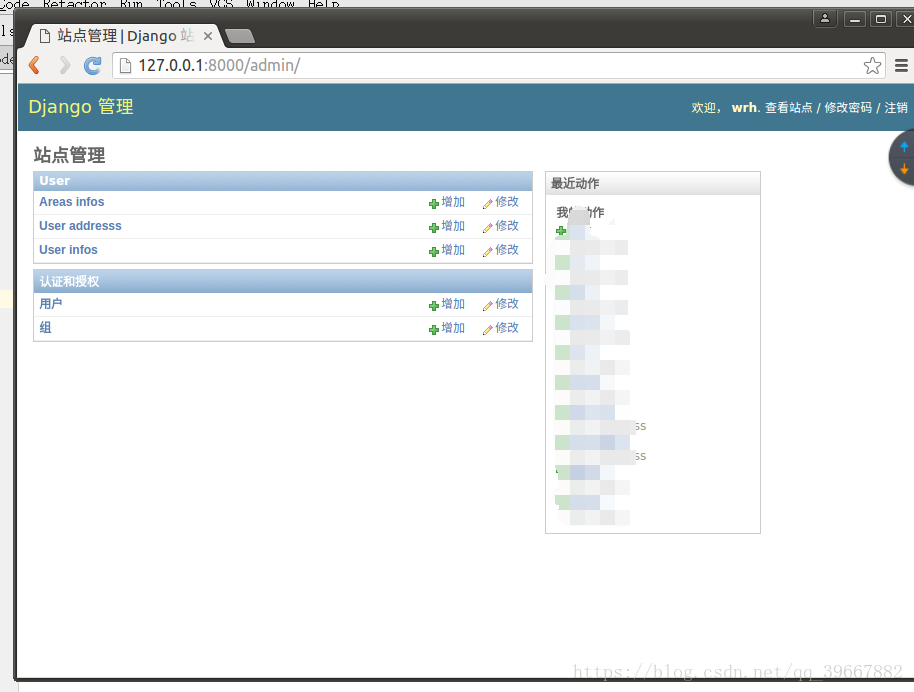Image resolution: width=914 pixels, height=692 pixels.
Task: Open the 认证和授权 section header
Action: coord(69,282)
